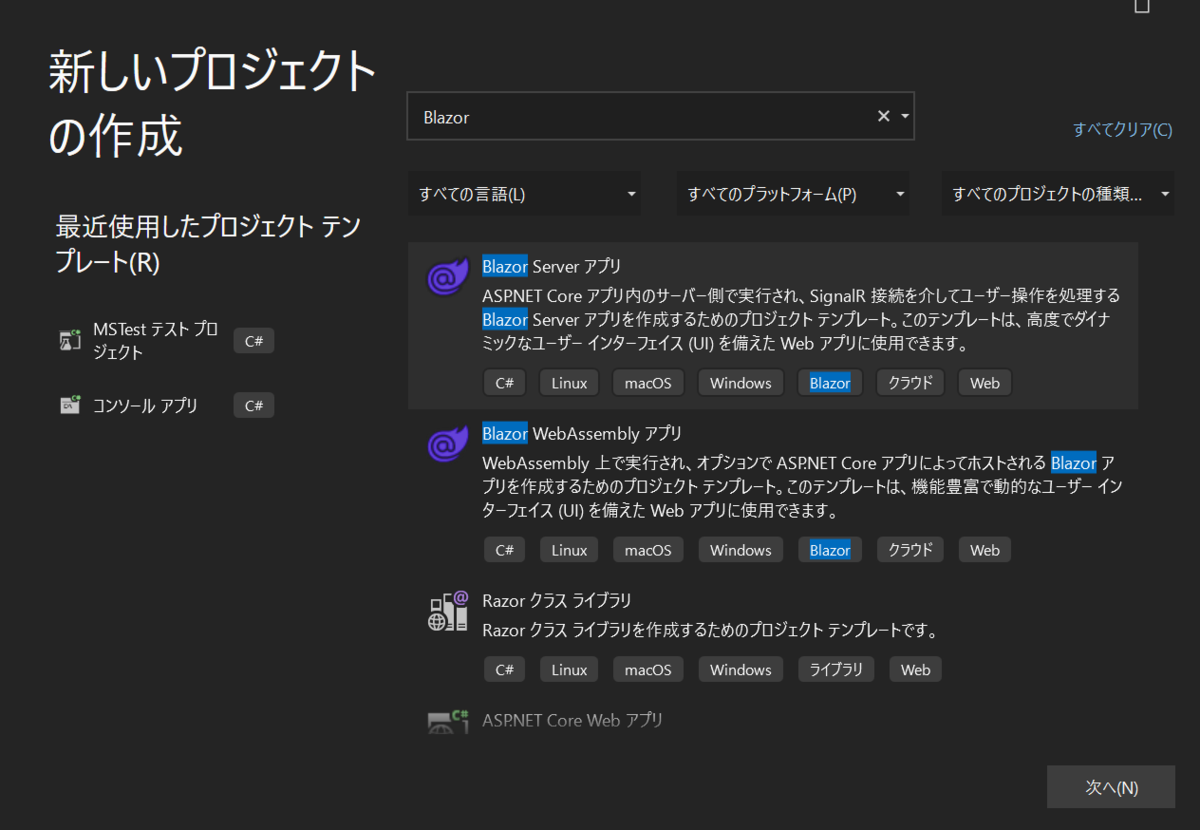The height and width of the screenshot is (830, 1200).
Task: Click the MSTest test project icon
Action: [x=70, y=341]
